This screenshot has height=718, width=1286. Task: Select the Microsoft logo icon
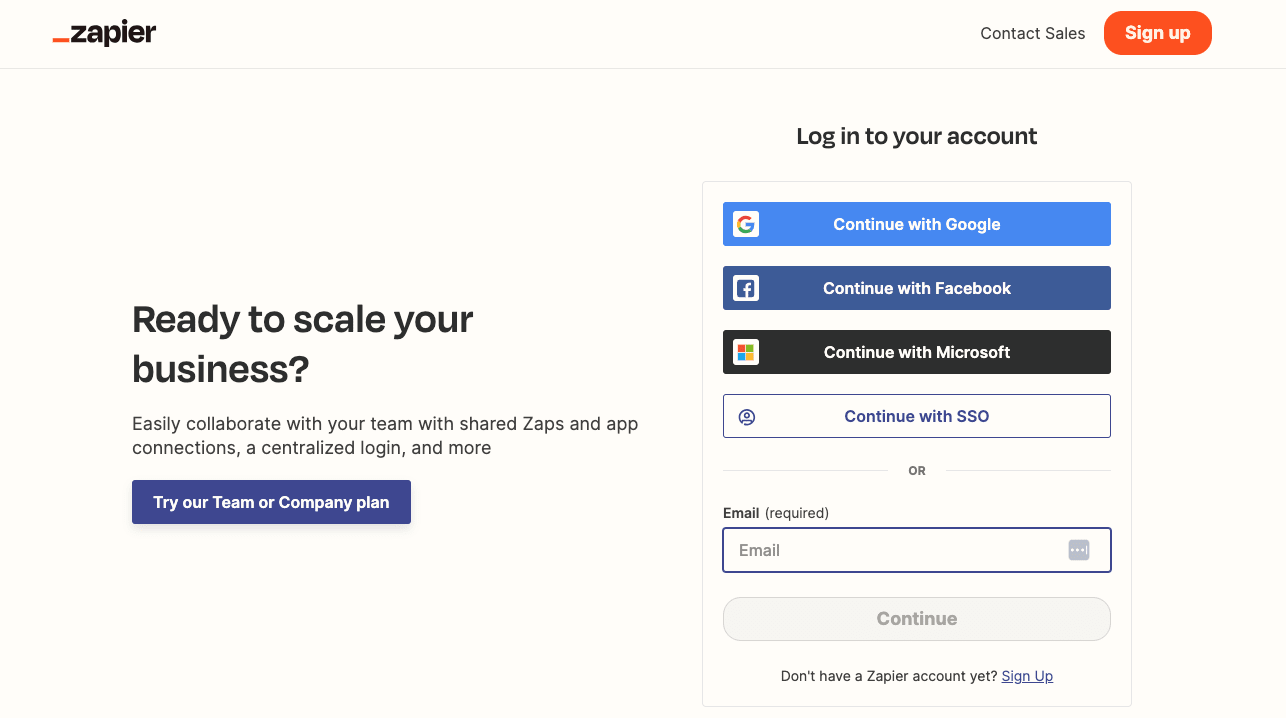point(746,352)
